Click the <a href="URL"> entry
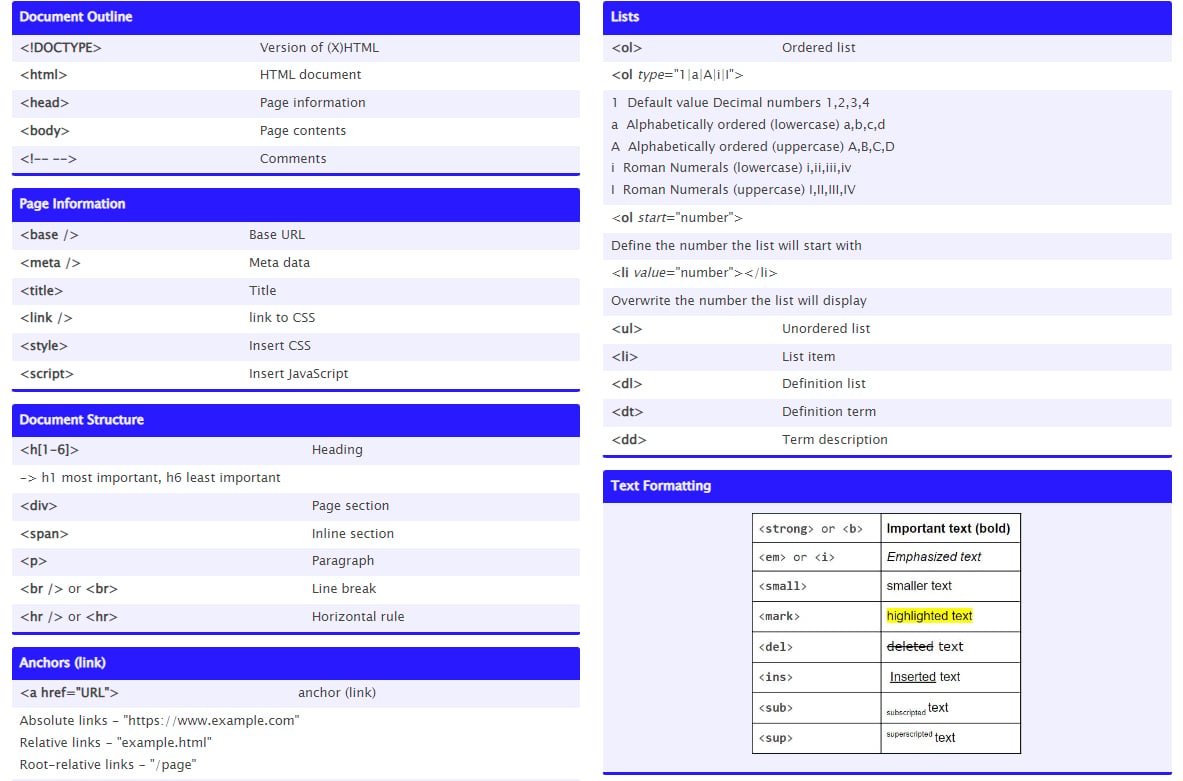The height and width of the screenshot is (781, 1183). (x=69, y=693)
